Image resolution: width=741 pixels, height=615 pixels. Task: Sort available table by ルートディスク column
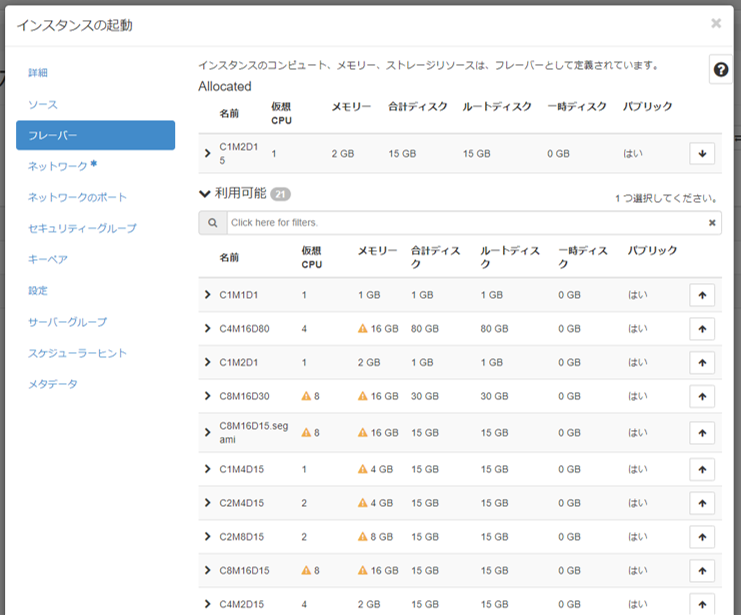510,257
